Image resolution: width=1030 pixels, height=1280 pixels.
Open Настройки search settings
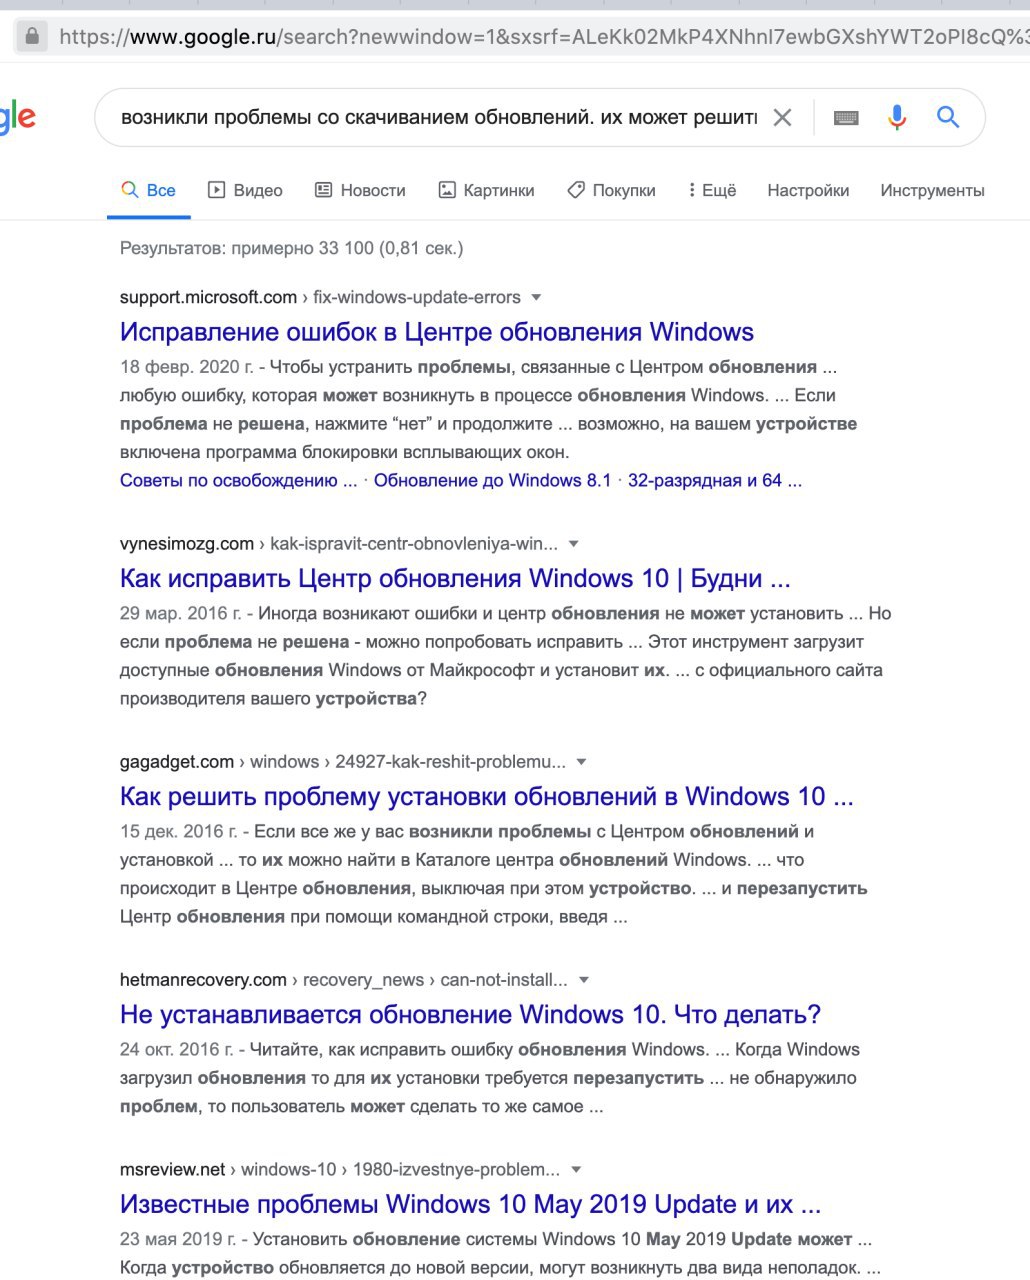pos(808,190)
